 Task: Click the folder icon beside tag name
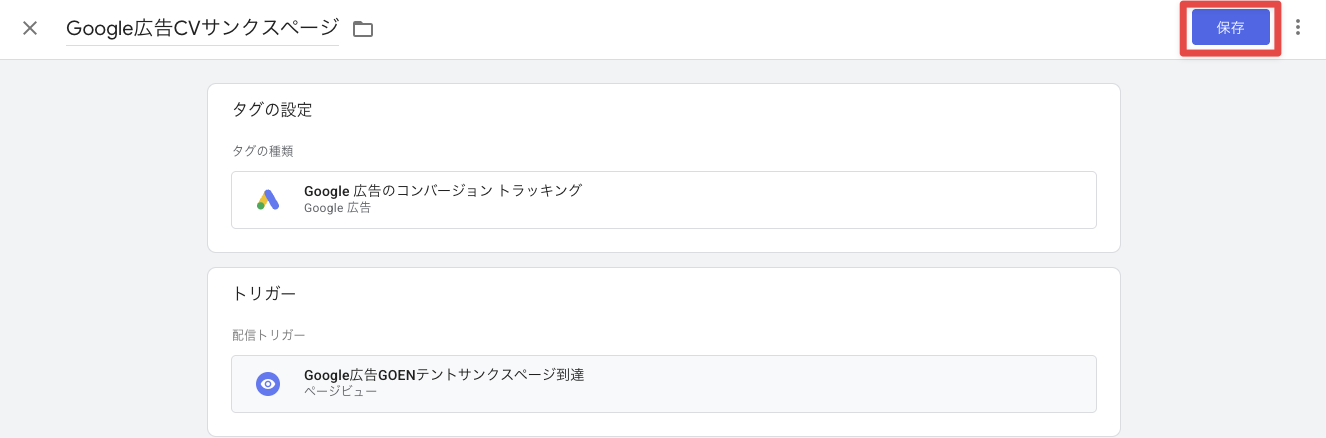tap(363, 29)
